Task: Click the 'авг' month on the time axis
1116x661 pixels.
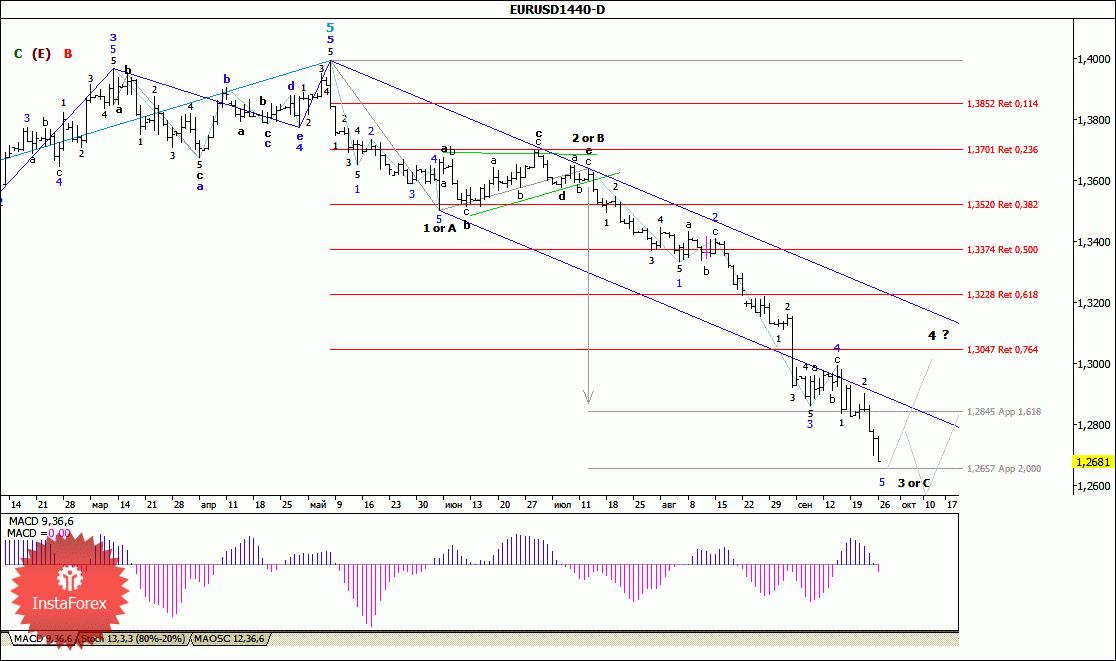Action: [x=669, y=504]
